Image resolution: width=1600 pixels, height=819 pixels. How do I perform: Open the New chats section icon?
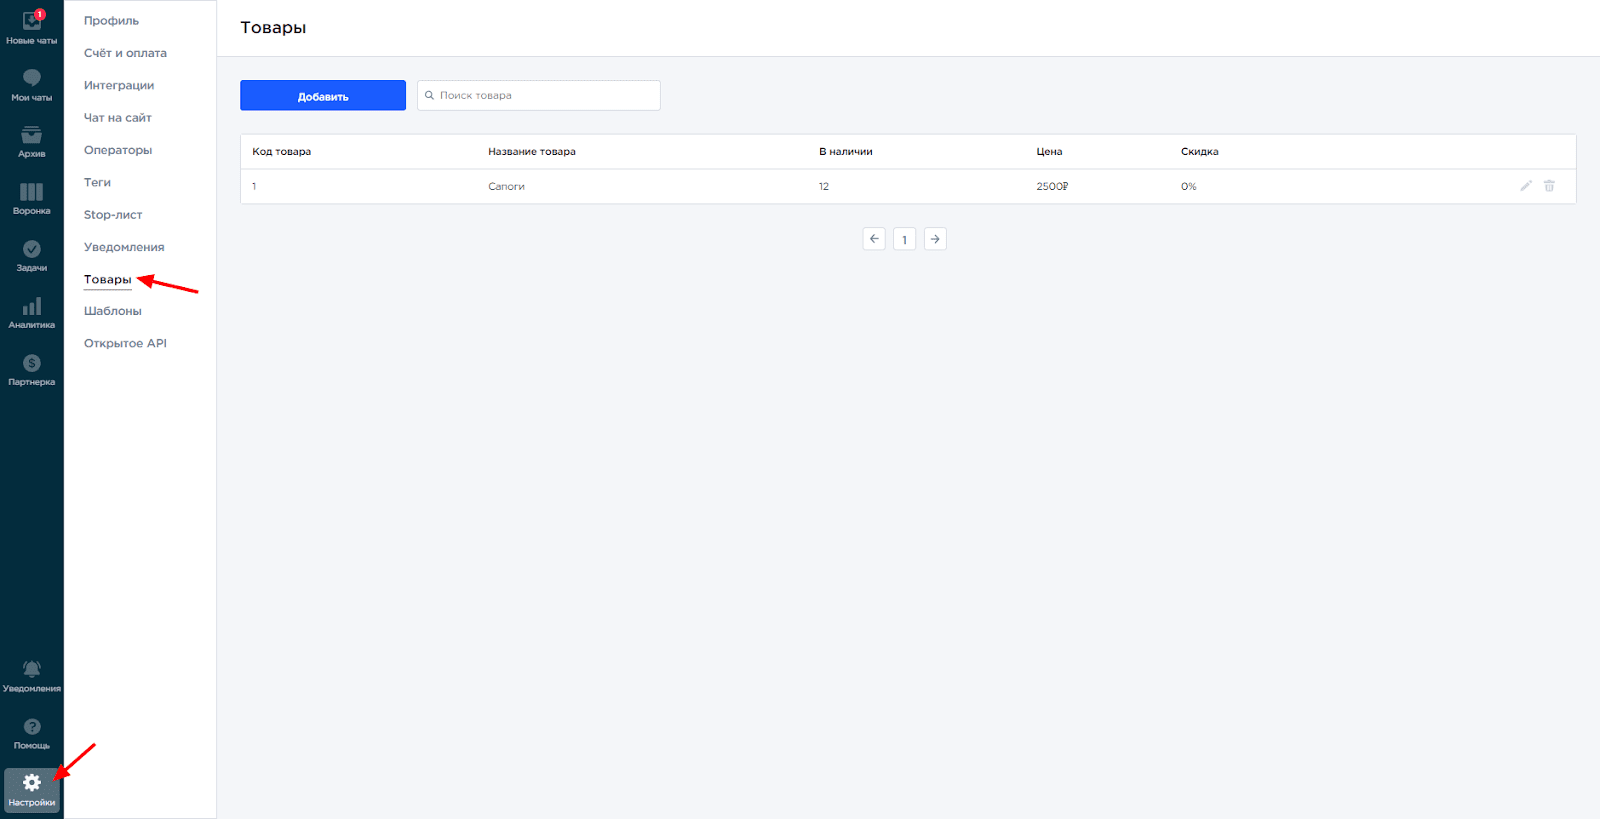[x=31, y=22]
